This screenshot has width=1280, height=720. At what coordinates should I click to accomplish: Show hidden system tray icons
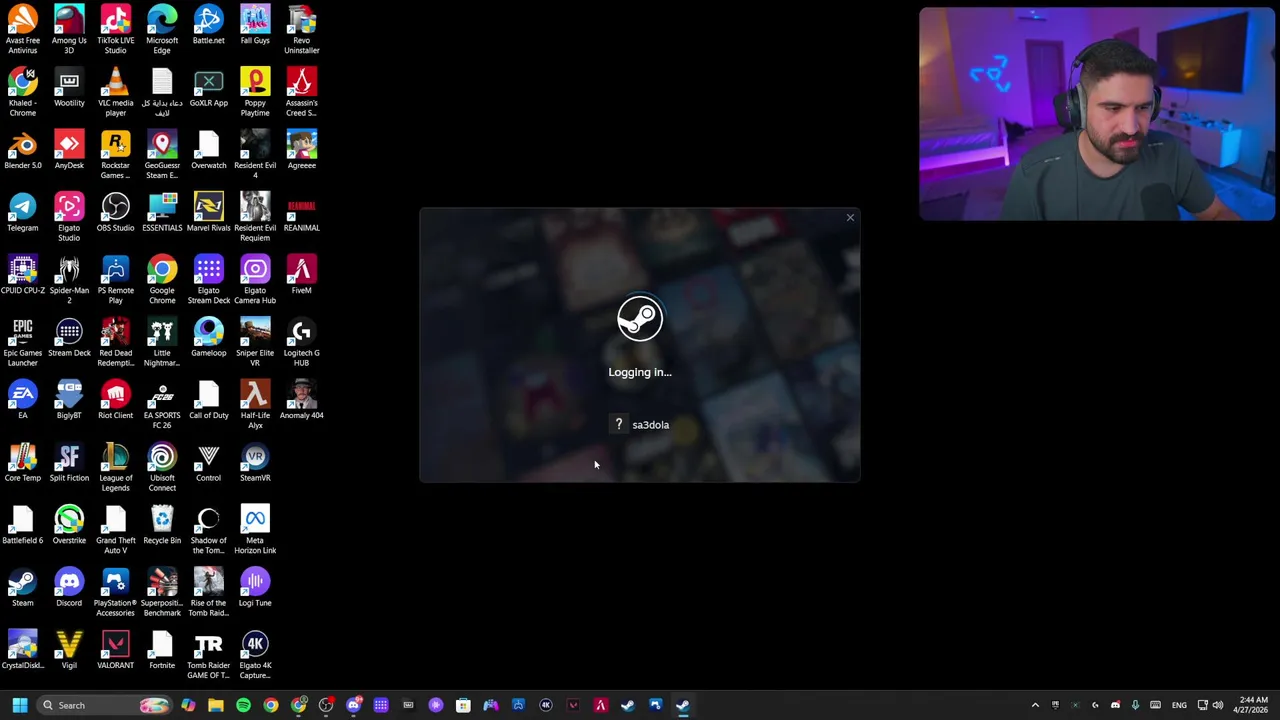click(x=1035, y=705)
